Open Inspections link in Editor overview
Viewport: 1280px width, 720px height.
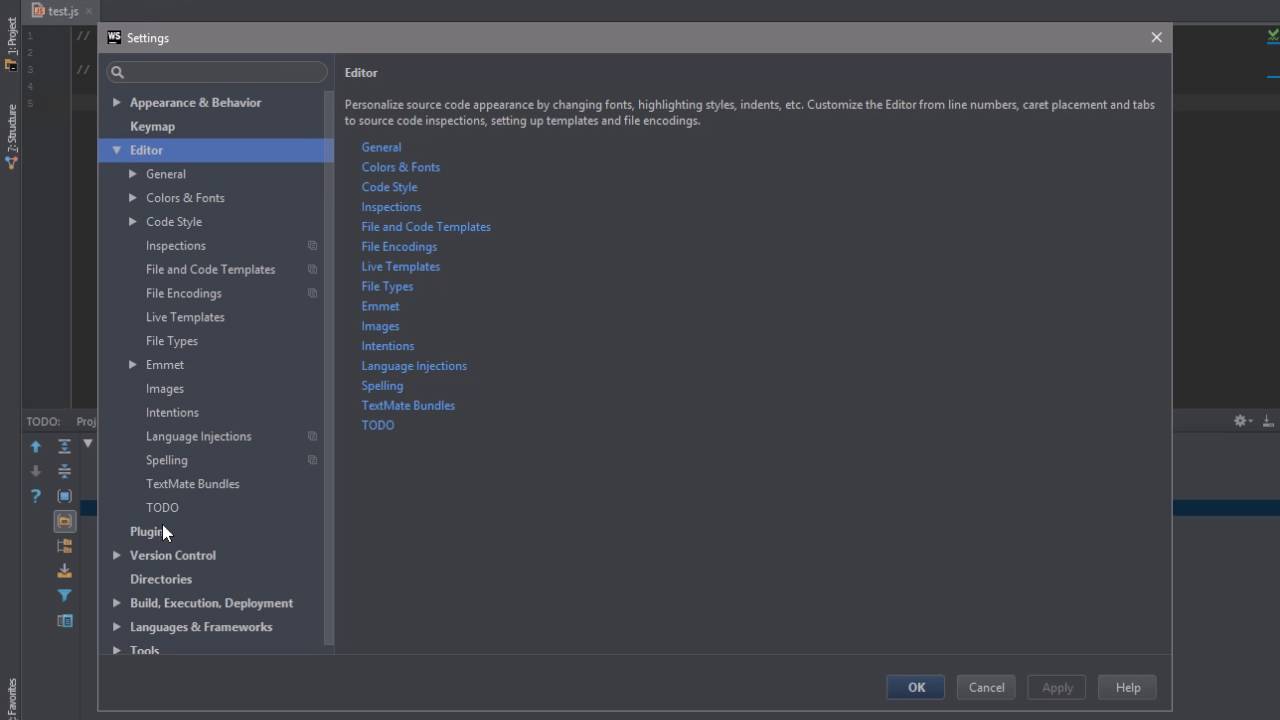pos(391,207)
